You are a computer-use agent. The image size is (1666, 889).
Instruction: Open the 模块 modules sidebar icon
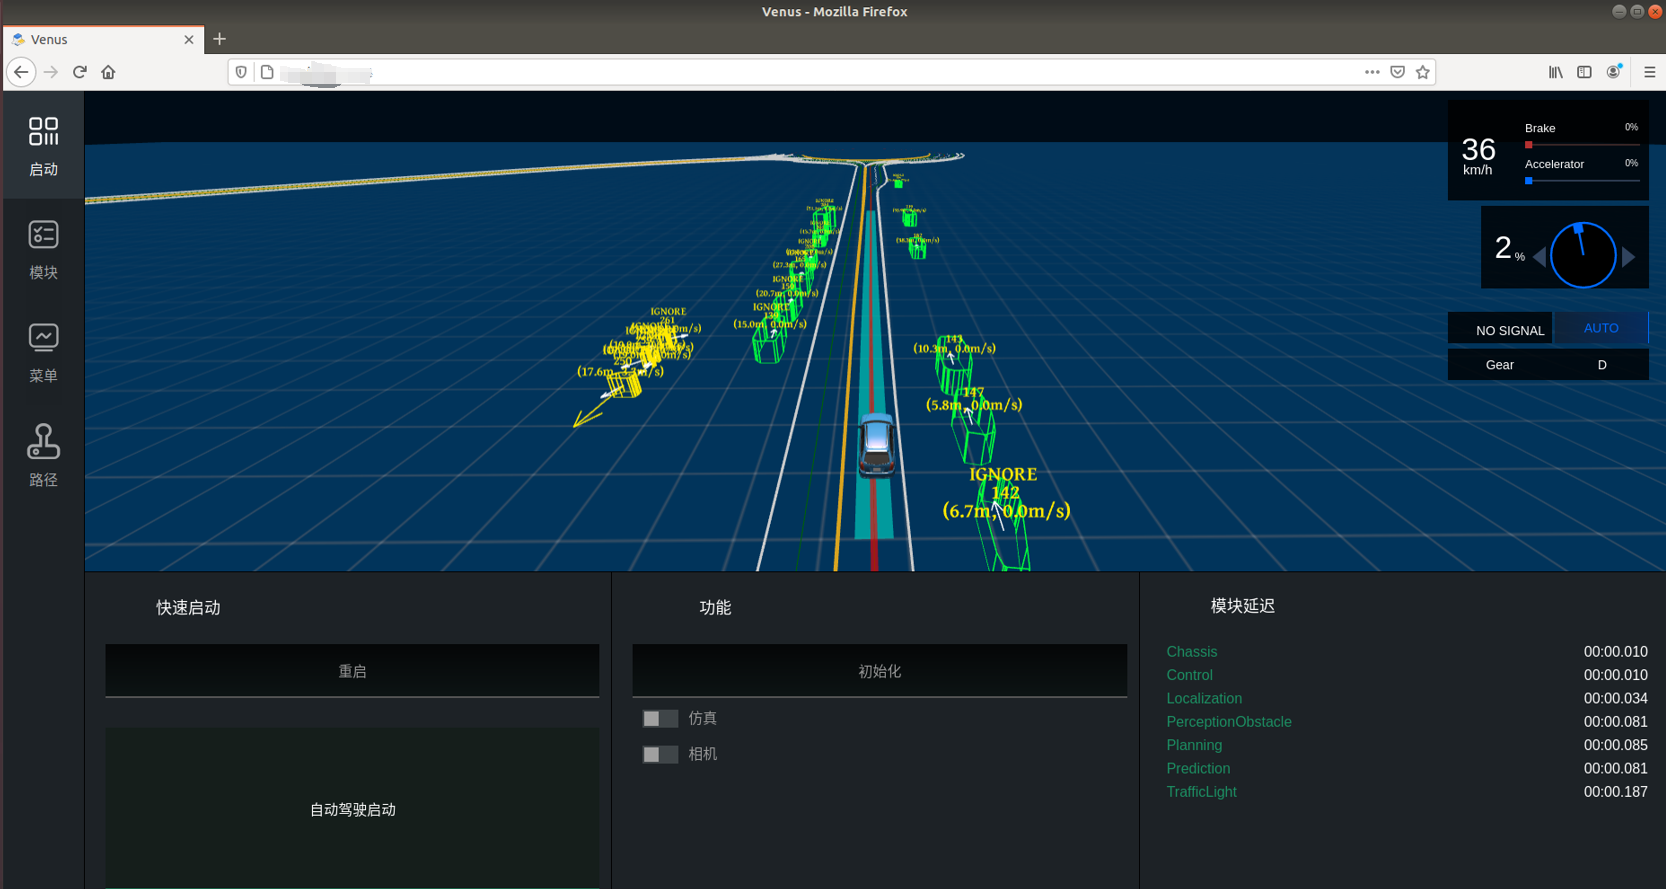(x=43, y=249)
